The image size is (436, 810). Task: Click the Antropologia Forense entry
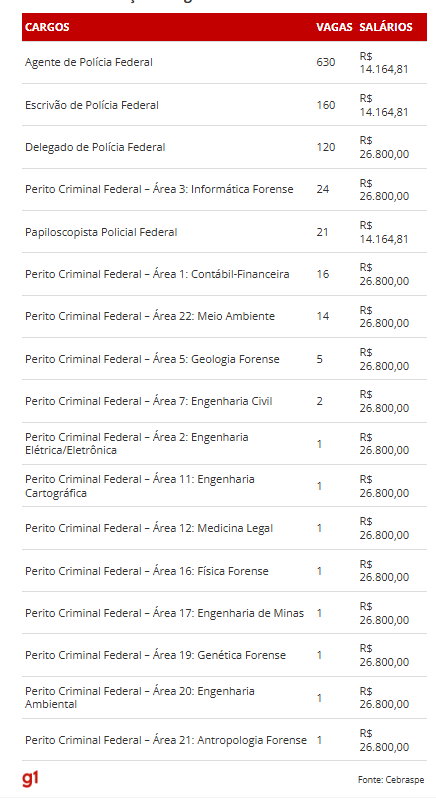[166, 740]
